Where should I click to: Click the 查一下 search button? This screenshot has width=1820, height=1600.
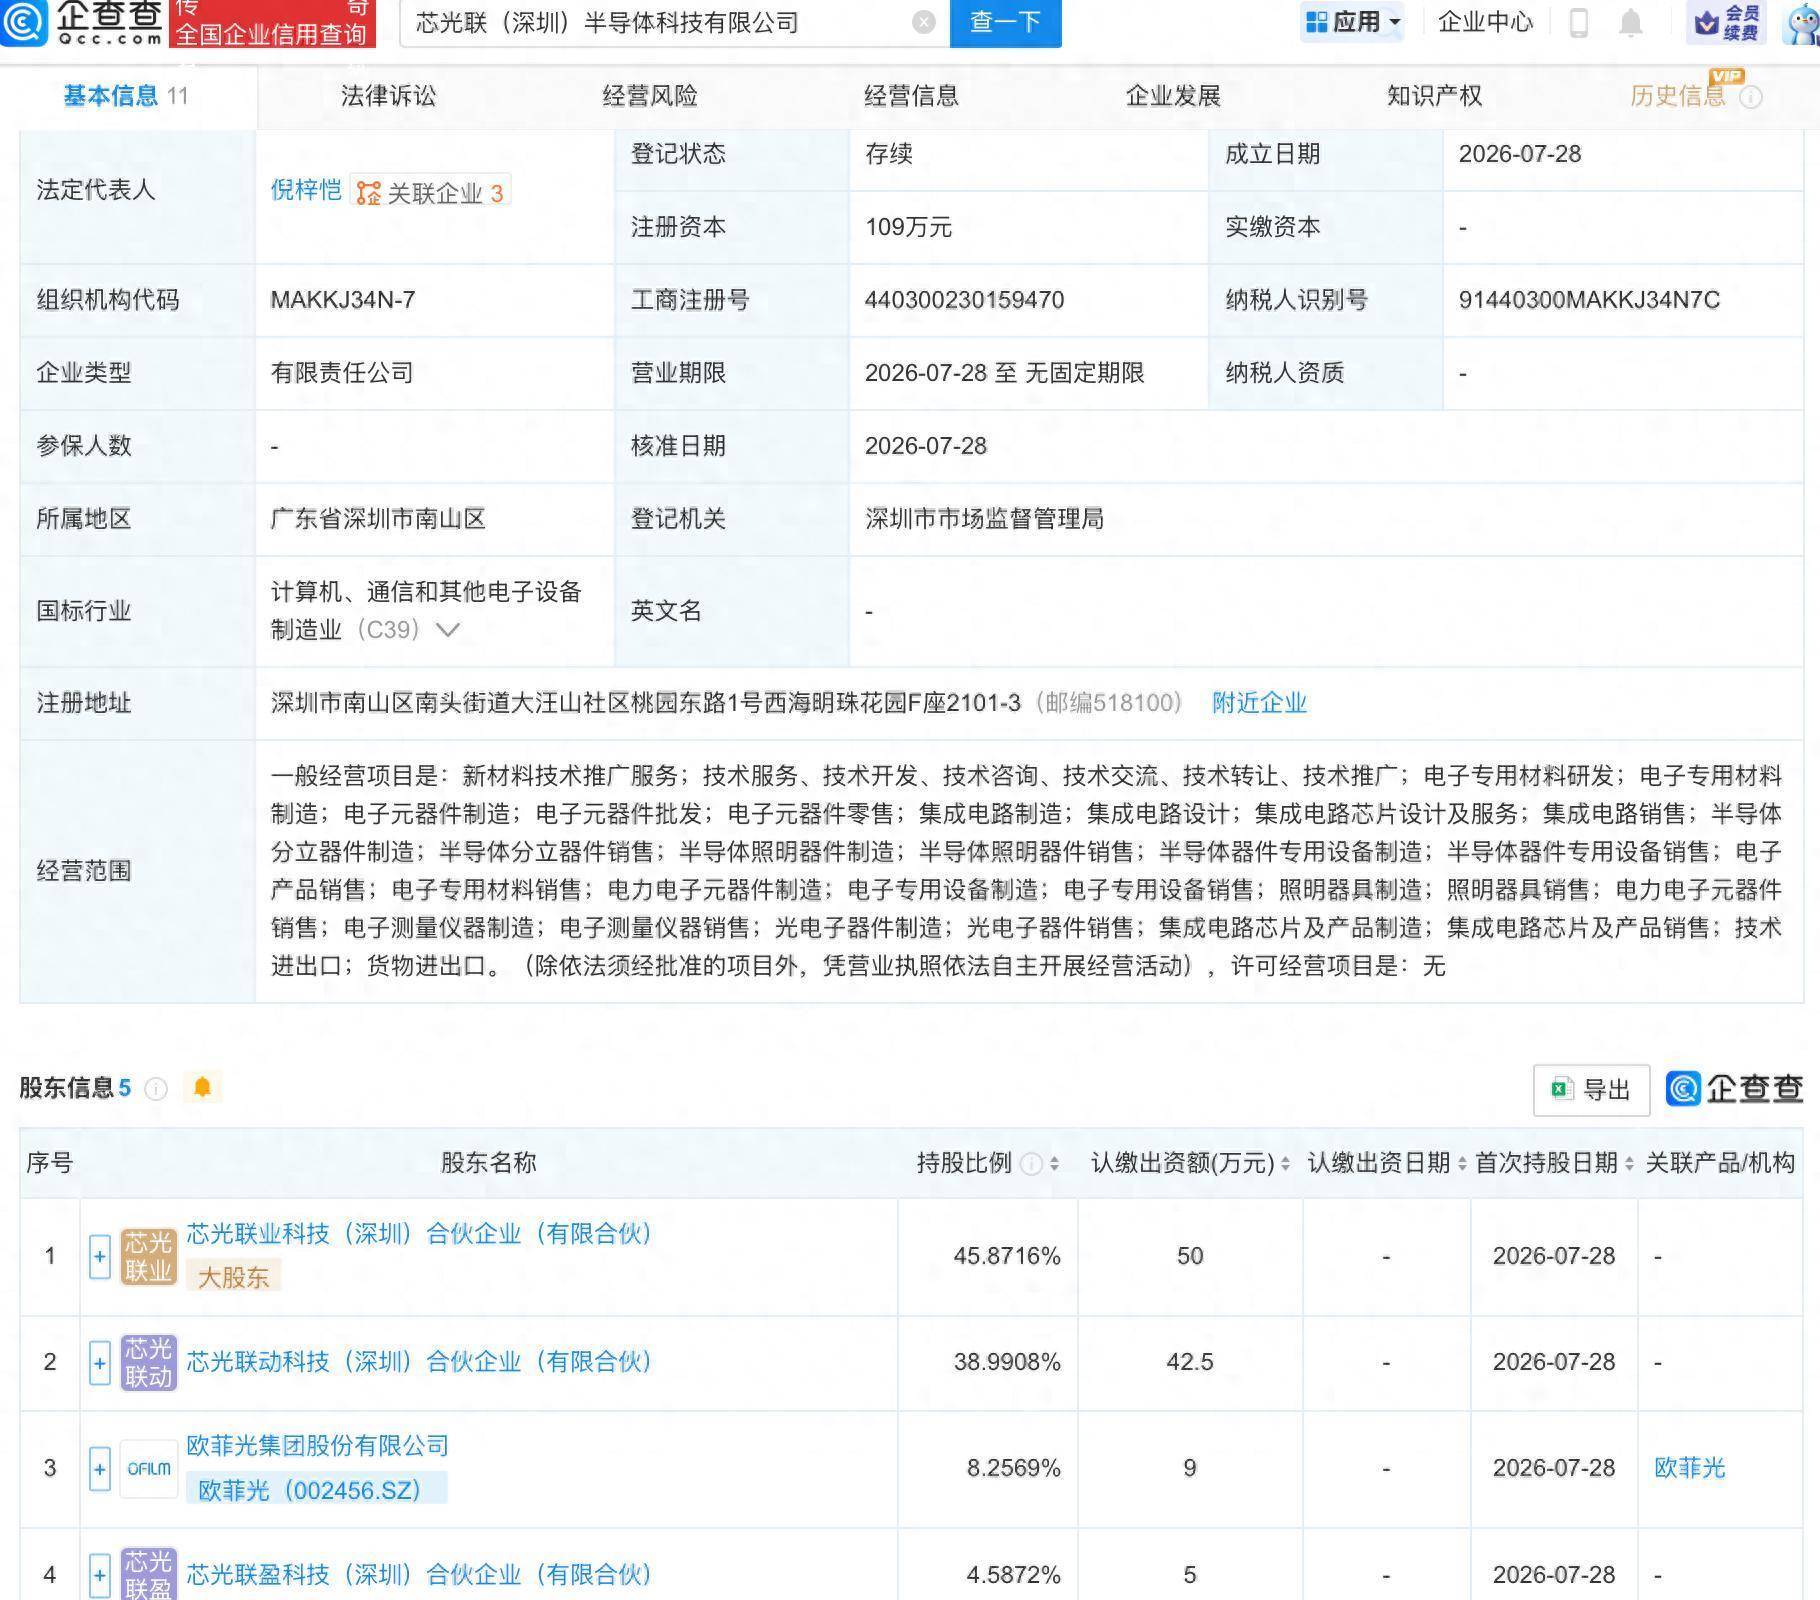click(x=1005, y=22)
